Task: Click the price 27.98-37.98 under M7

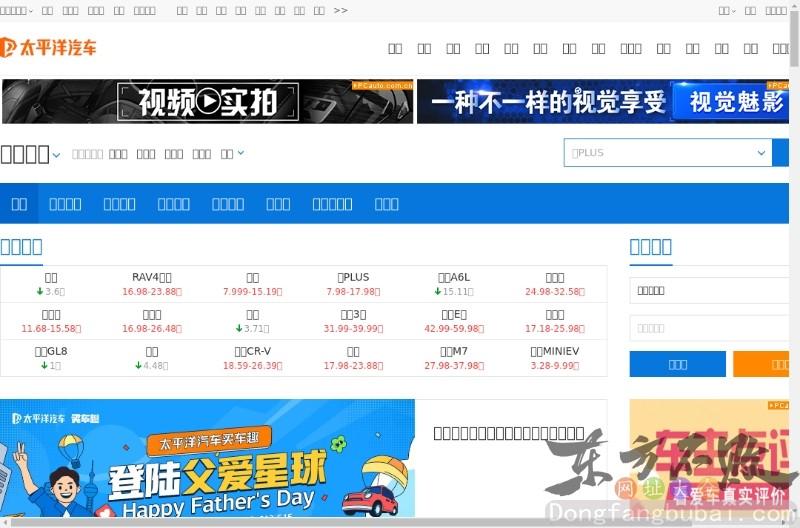Action: click(x=454, y=366)
